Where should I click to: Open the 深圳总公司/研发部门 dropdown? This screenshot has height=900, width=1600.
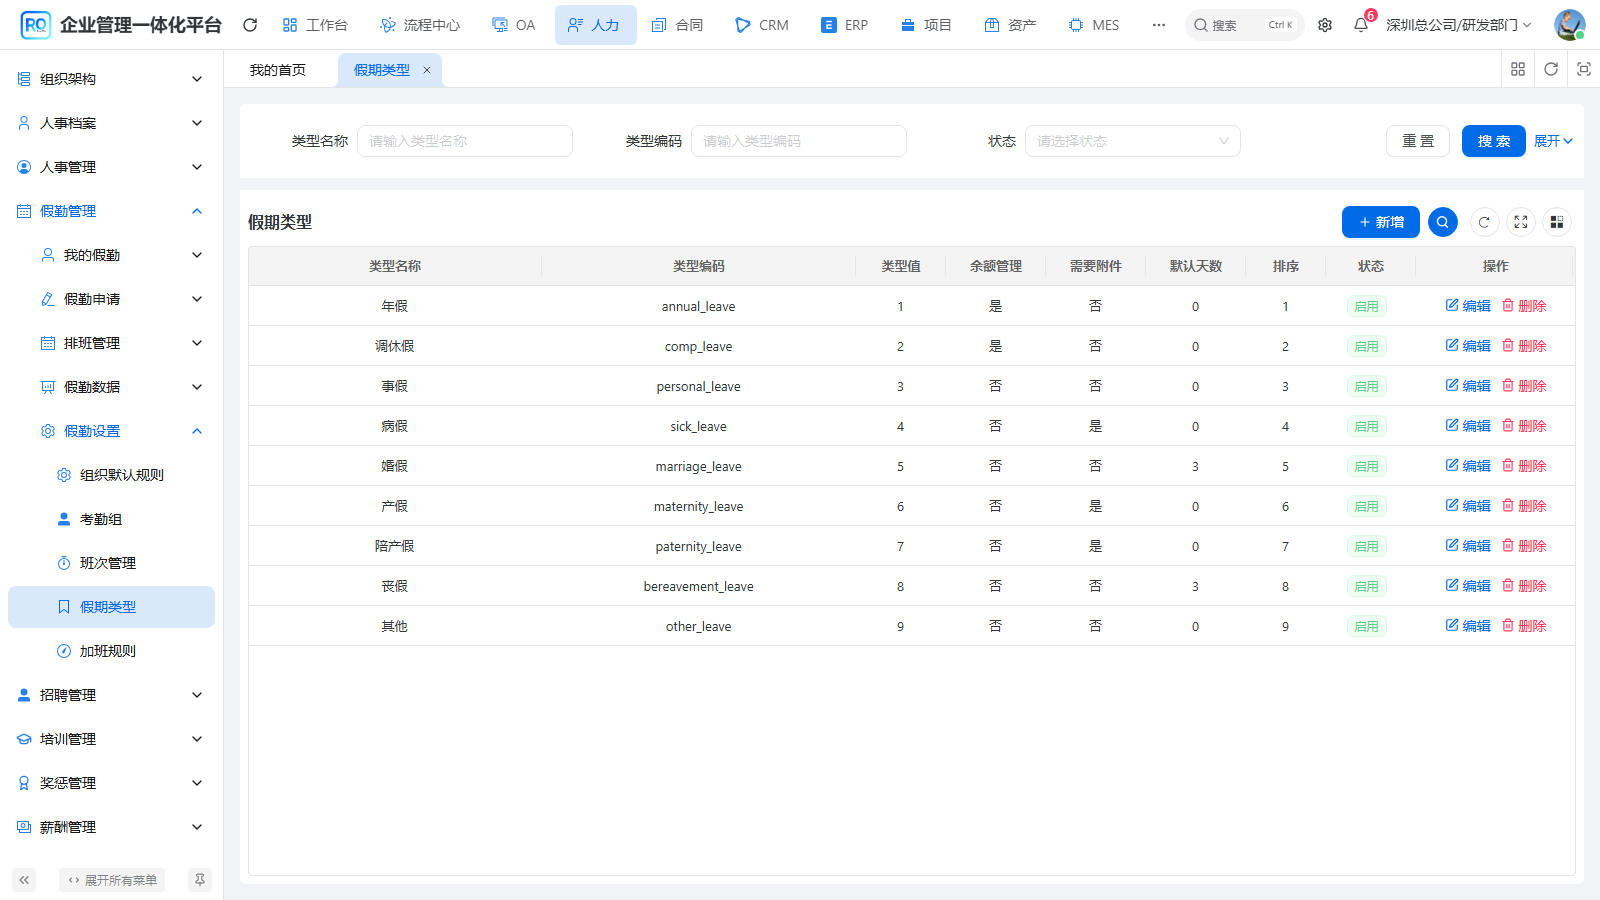(1458, 25)
